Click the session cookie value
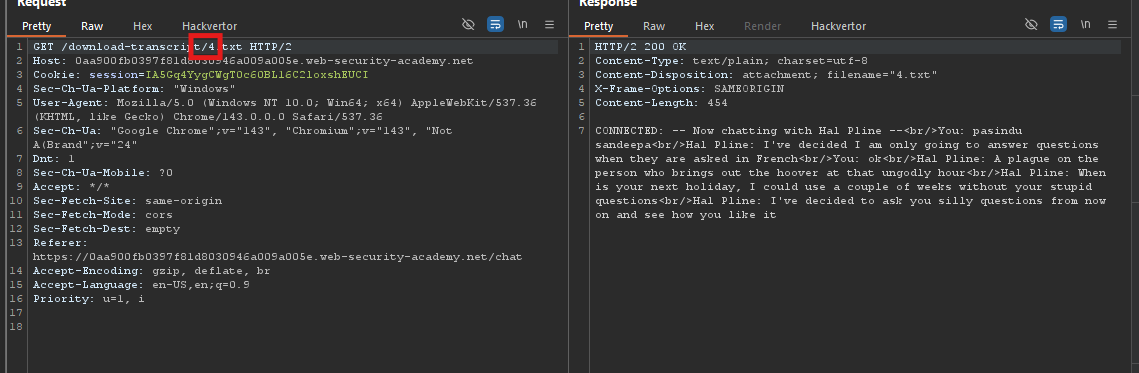Image resolution: width=1139 pixels, height=373 pixels. [x=257, y=75]
